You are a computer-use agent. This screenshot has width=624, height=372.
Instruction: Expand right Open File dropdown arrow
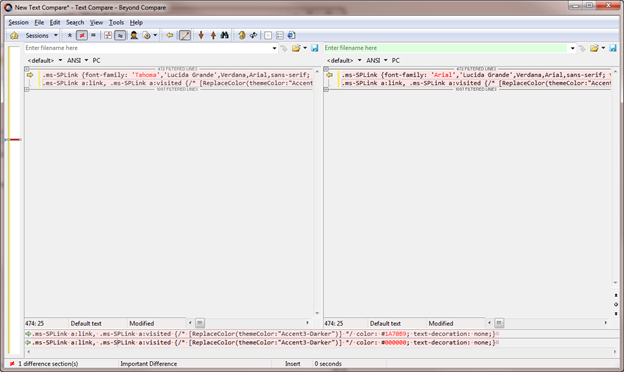tap(603, 48)
